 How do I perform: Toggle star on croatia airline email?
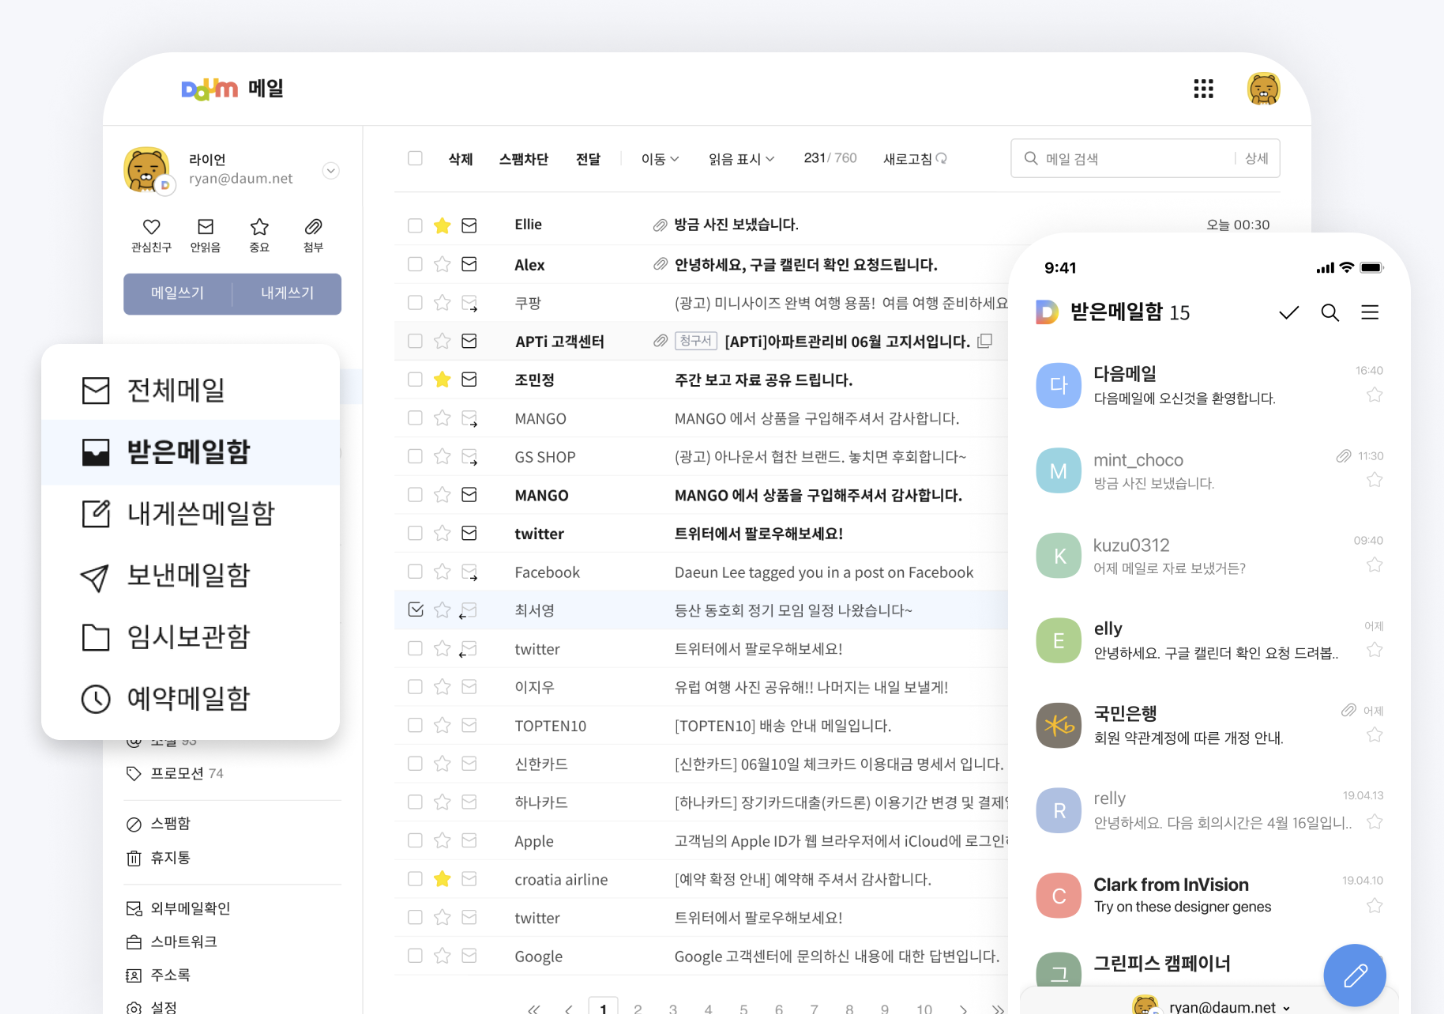442,879
